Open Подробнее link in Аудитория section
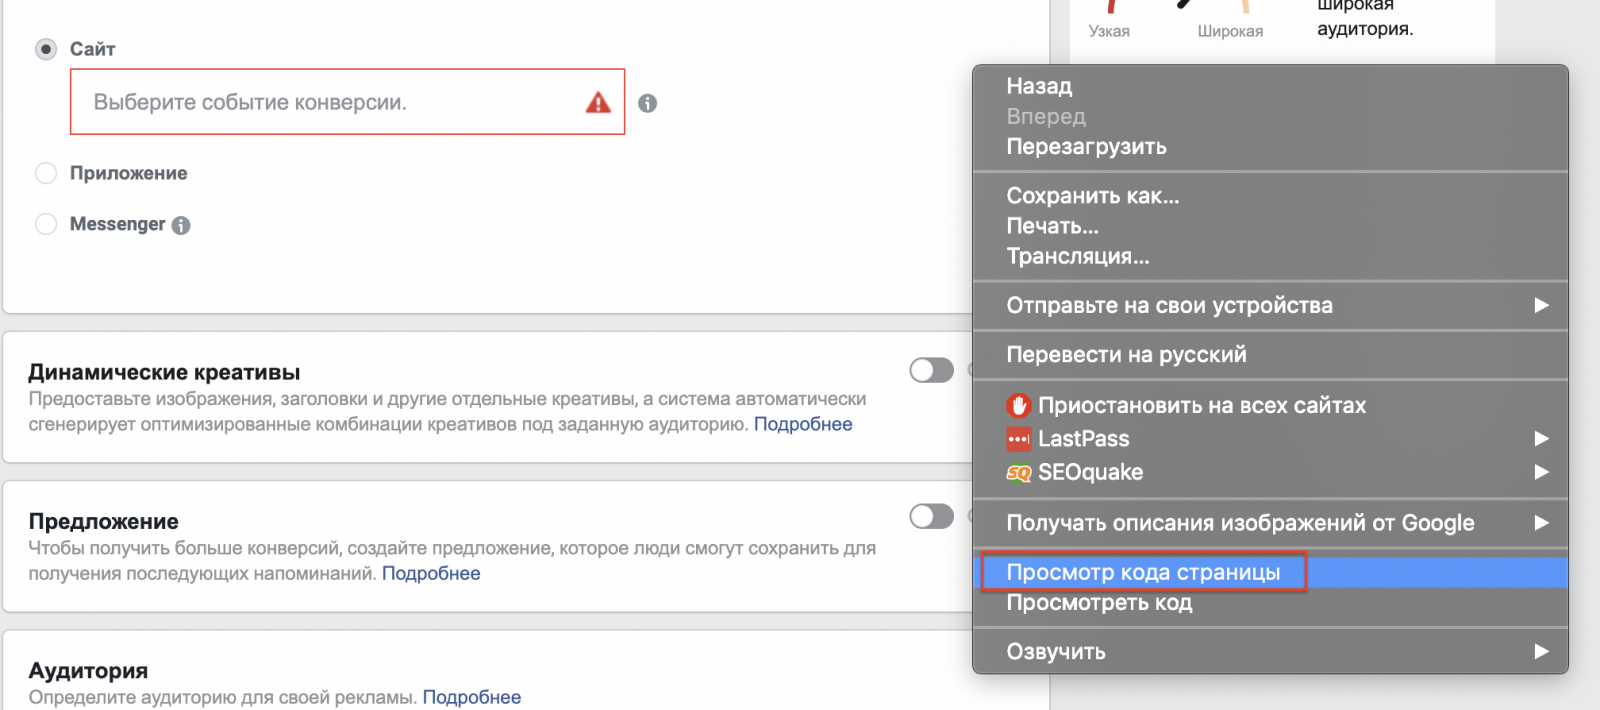1600x710 pixels. [472, 697]
